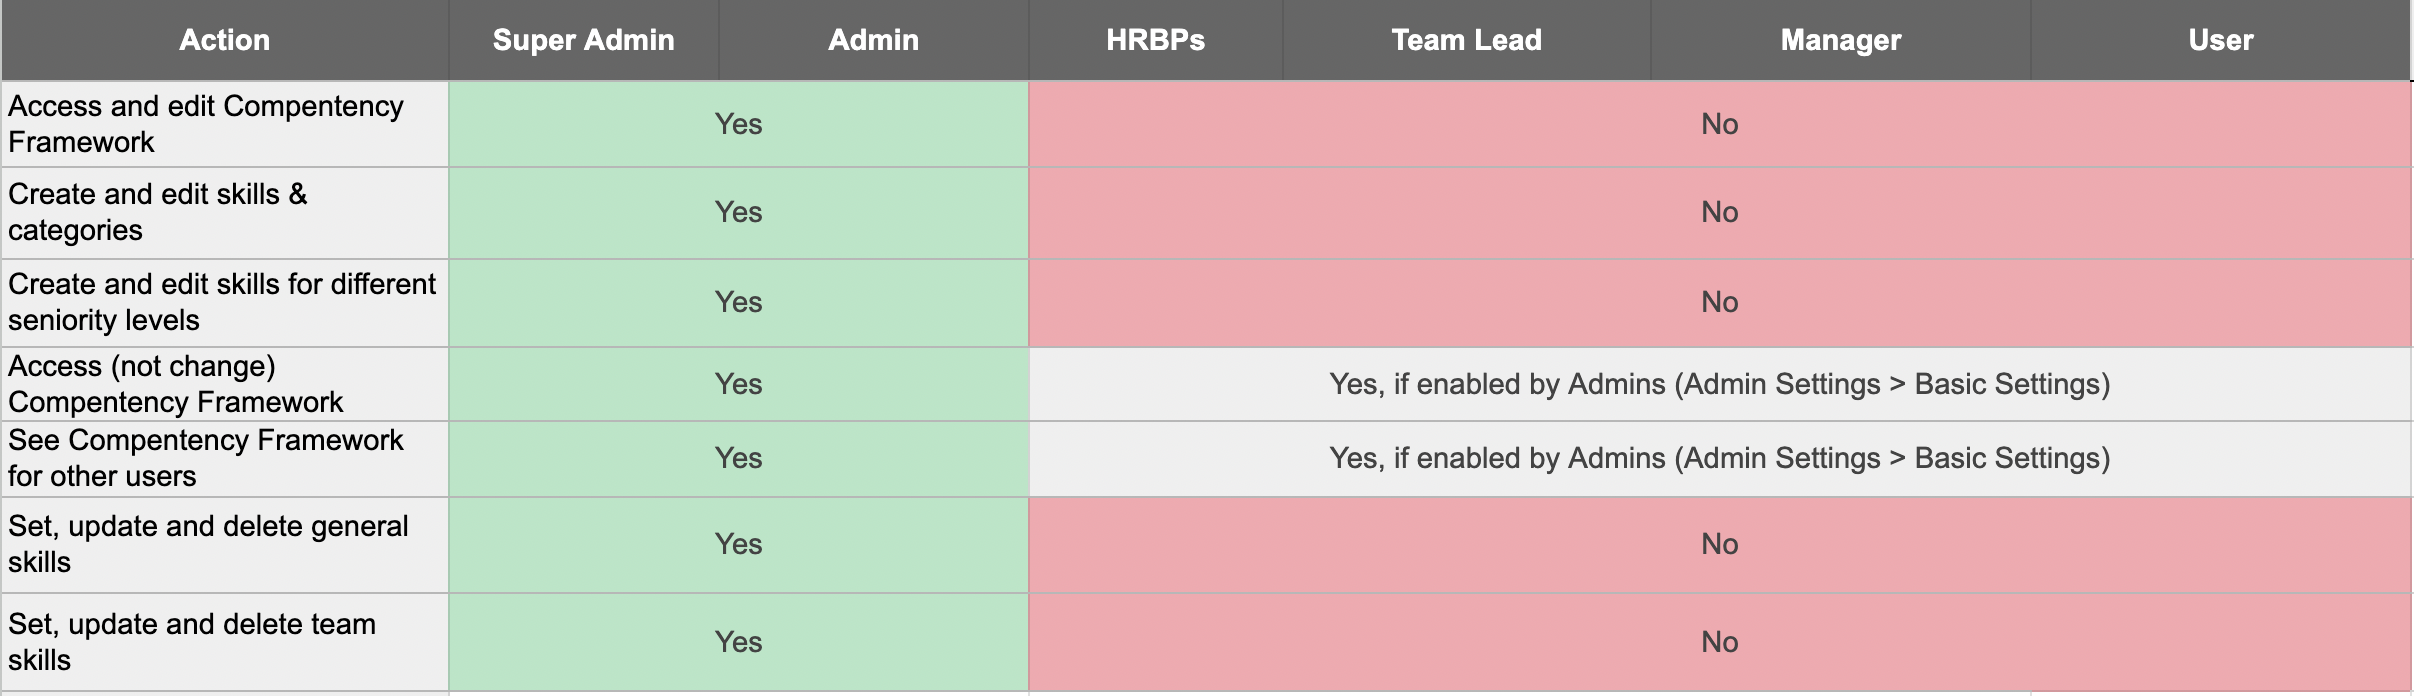The width and height of the screenshot is (2414, 696).
Task: Select the Manager column header
Action: pos(1841,40)
